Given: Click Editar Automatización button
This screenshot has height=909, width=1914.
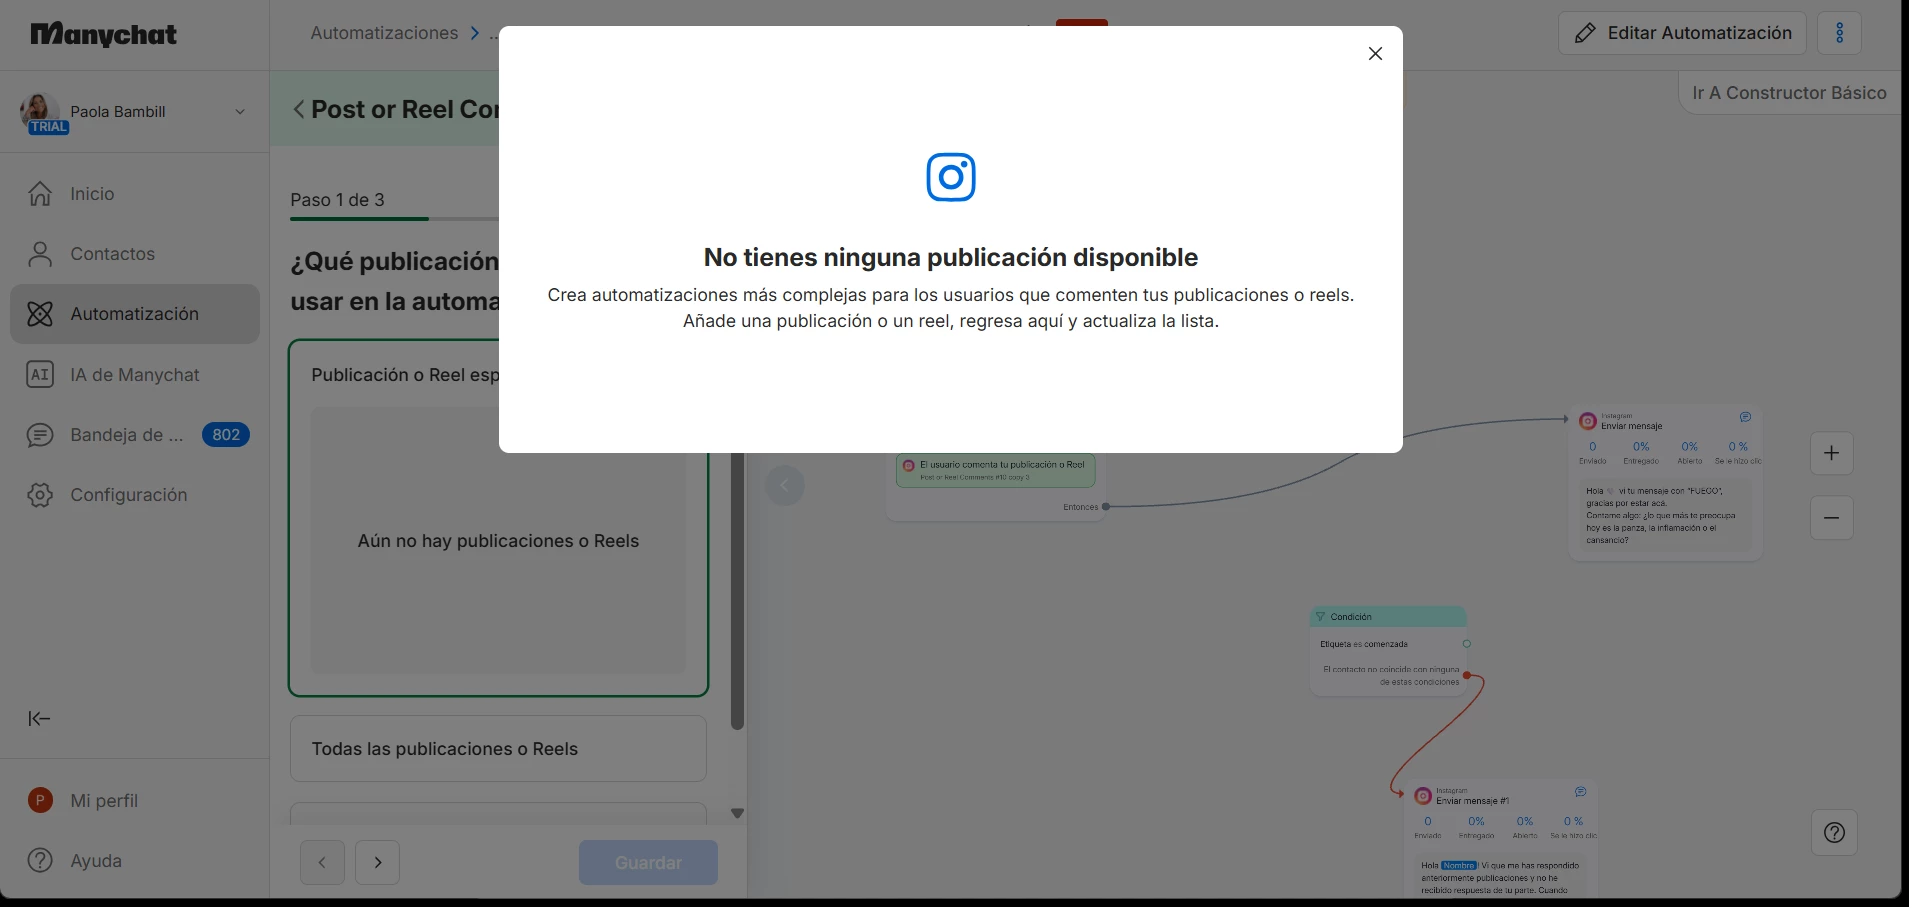Looking at the screenshot, I should tap(1682, 33).
